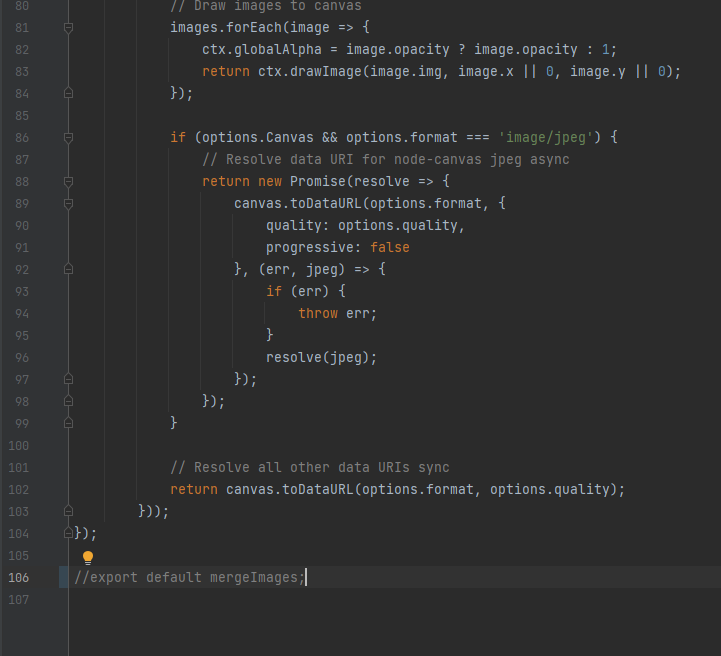
Task: Click the 'image/jpeg' string literal
Action: coord(546,137)
